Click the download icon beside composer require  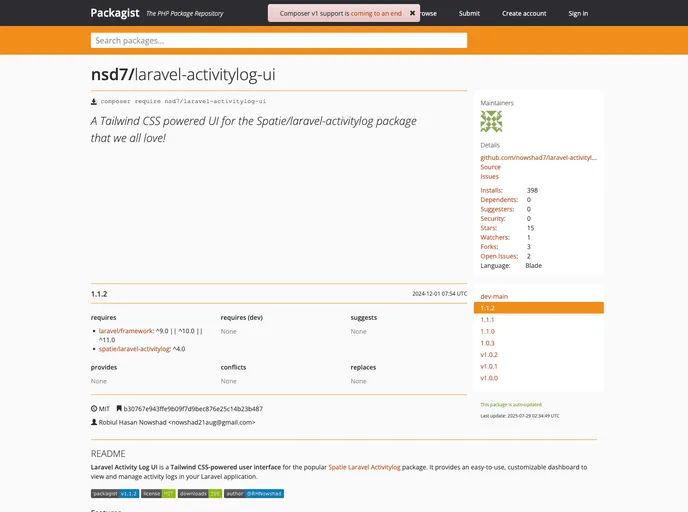[93, 101]
